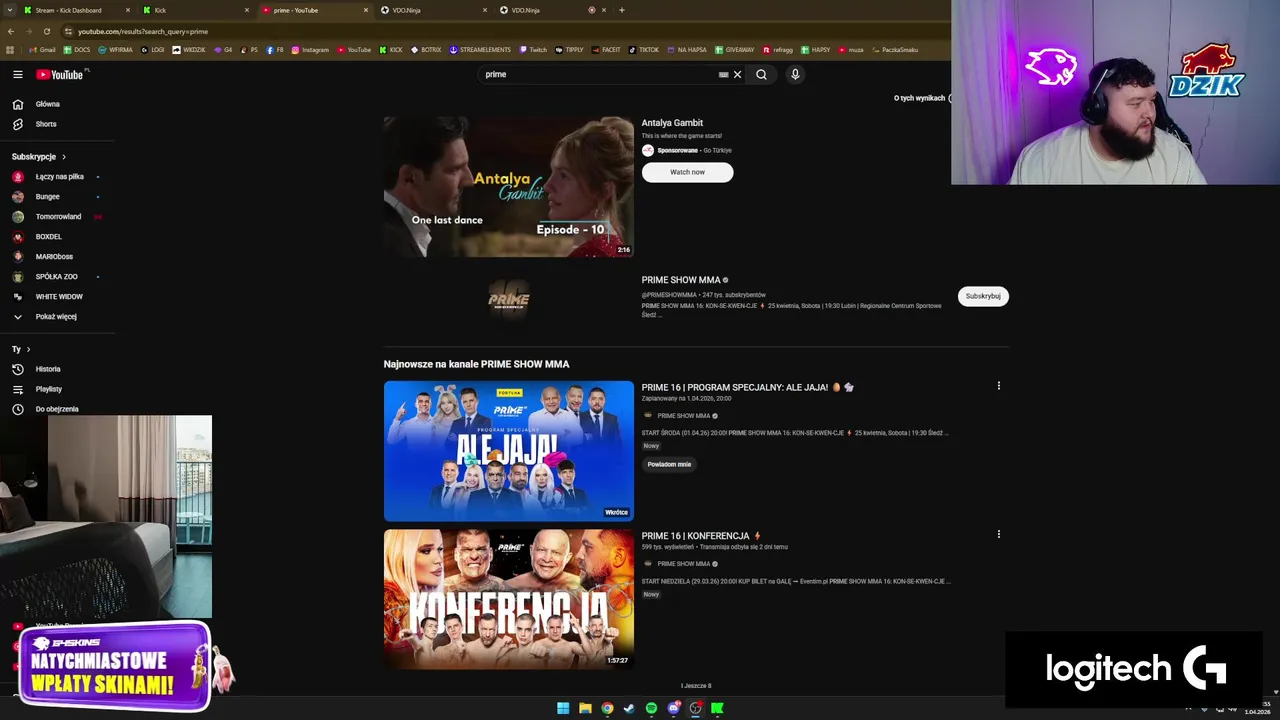1280x720 pixels.
Task: Open Do obejrzenia watch later list
Action: [x=56, y=409]
